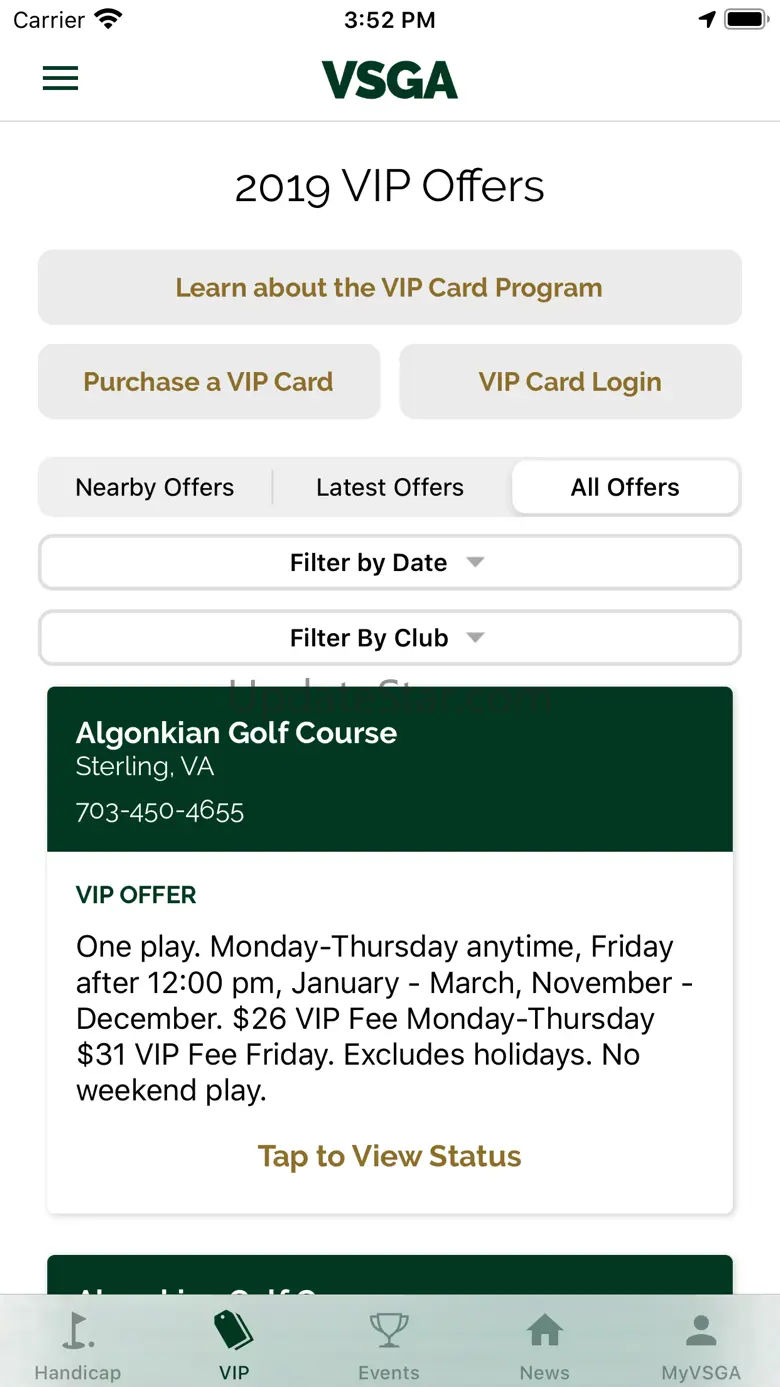
Task: Go to News home icon
Action: [x=545, y=1330]
